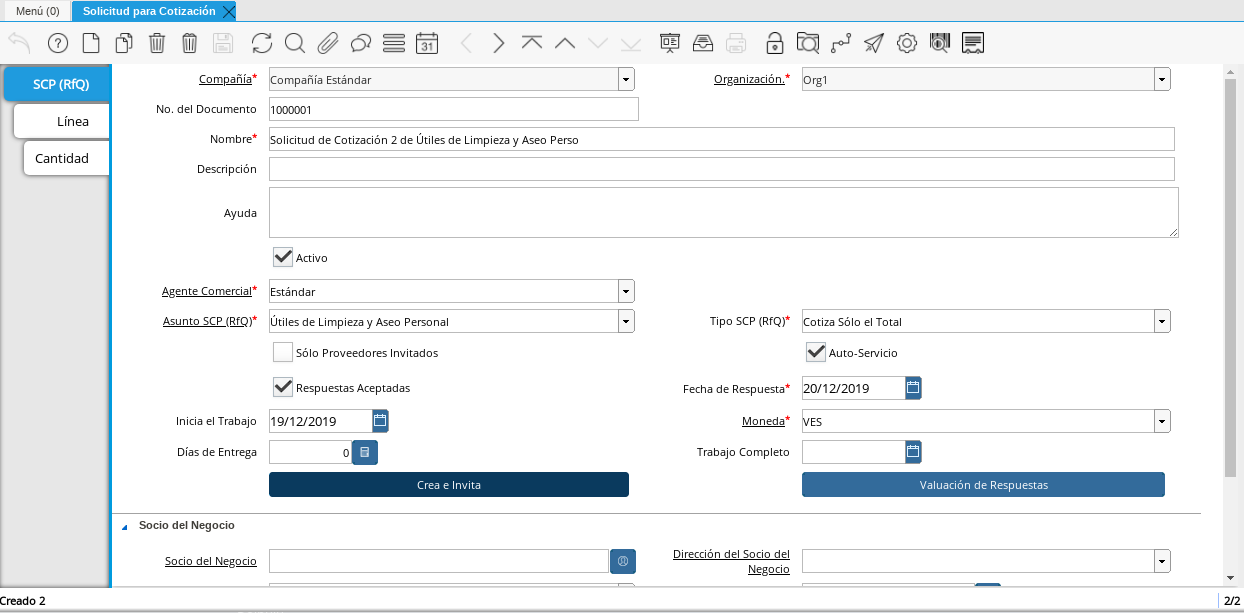Open the Find record magnifier icon
This screenshot has height=613, width=1244.
tap(294, 43)
